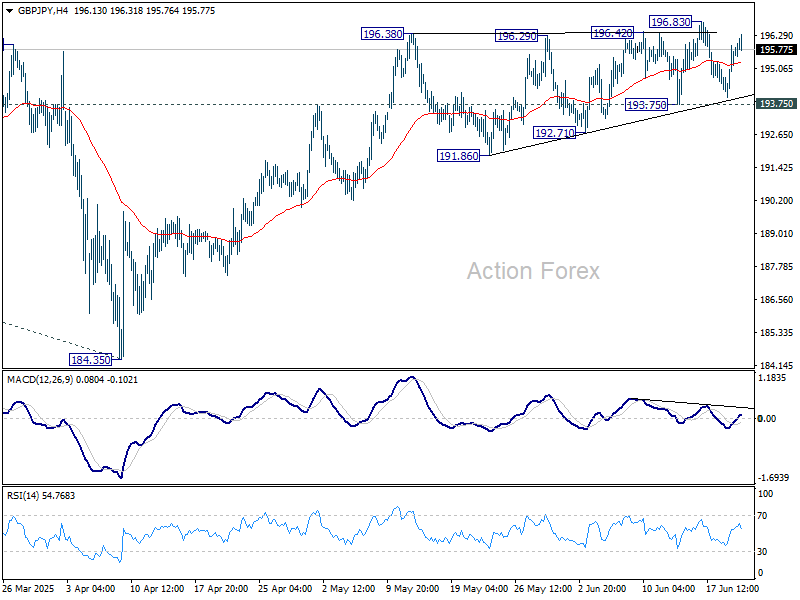Click the Action Forex watermark

point(533,271)
